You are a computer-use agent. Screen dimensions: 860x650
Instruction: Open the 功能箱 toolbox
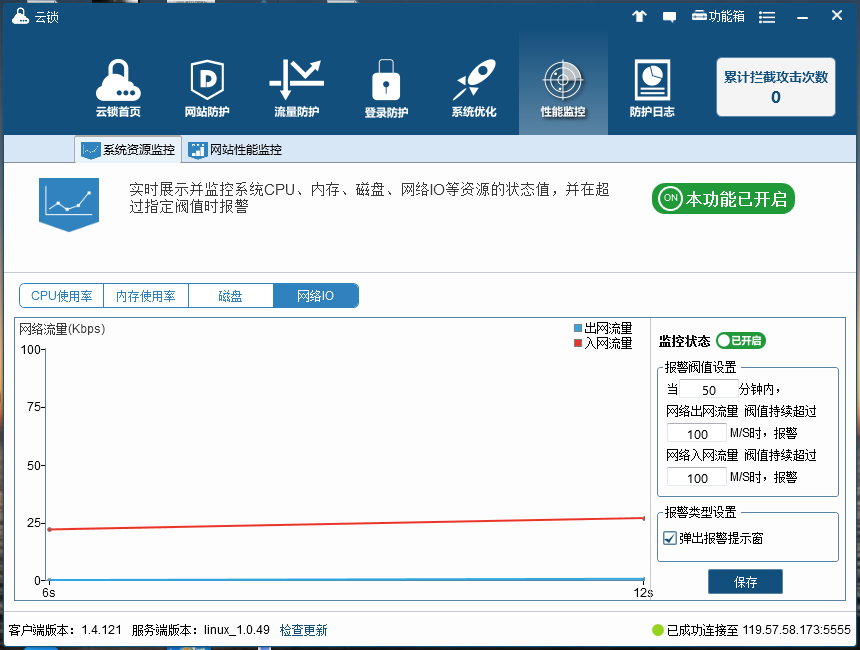point(717,17)
